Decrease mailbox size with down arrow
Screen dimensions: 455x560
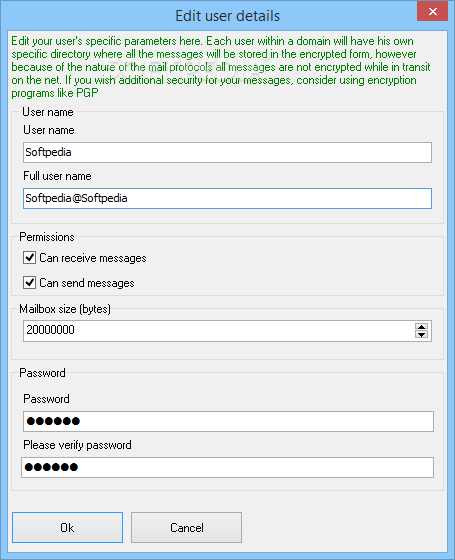[x=421, y=335]
